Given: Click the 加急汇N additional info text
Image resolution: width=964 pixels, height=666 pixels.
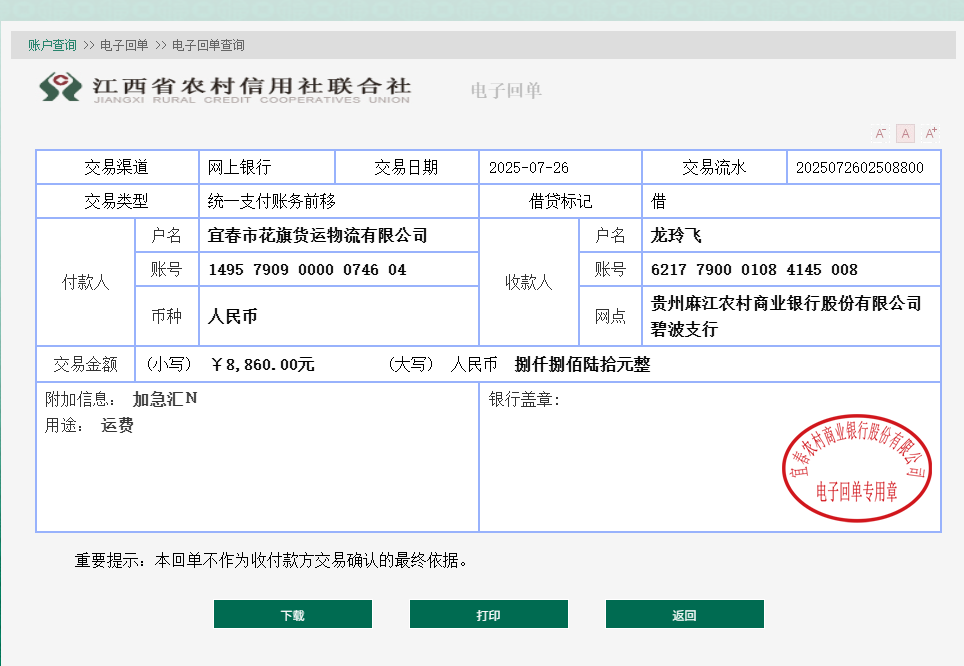Looking at the screenshot, I should click(x=165, y=399).
